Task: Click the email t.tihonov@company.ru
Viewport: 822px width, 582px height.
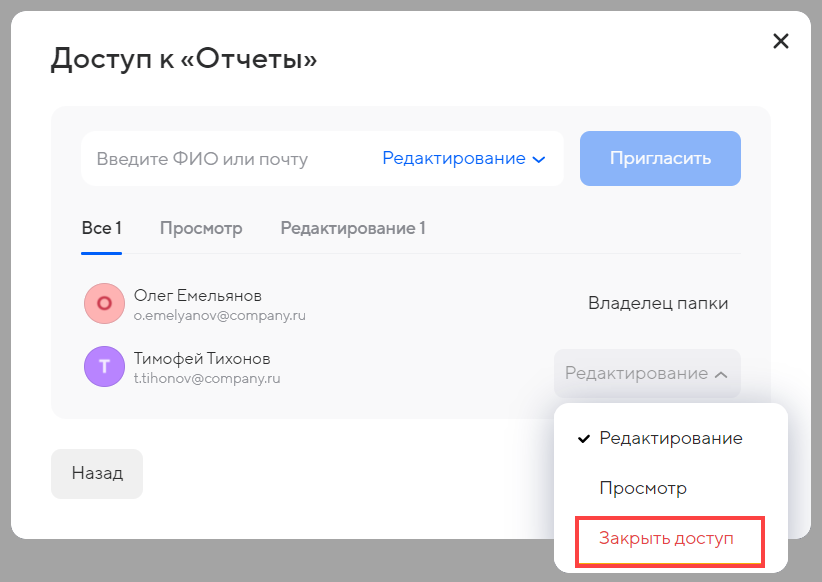Action: click(x=207, y=379)
